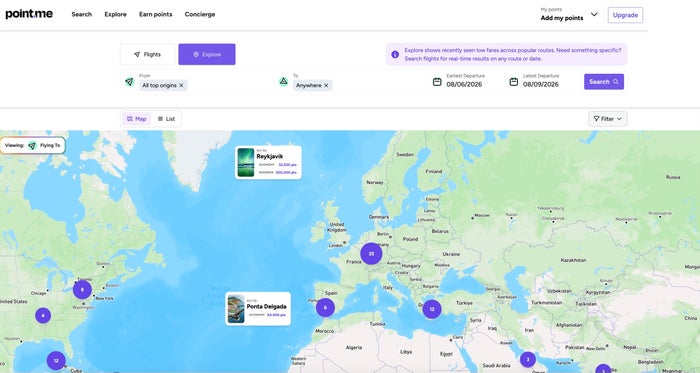Click the Filter chevron arrow
Image resolution: width=700 pixels, height=373 pixels.
[619, 119]
